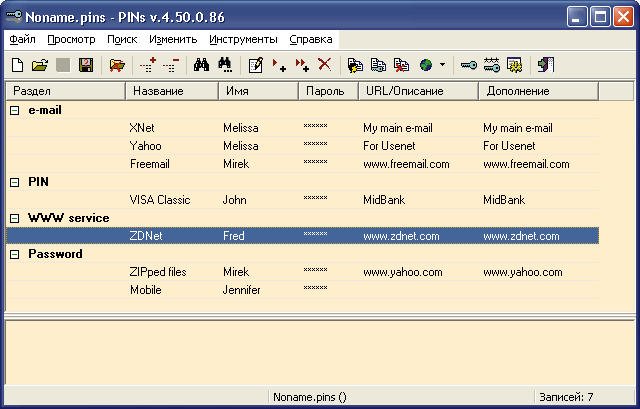Select the Mobile record
This screenshot has width=640, height=409.
point(302,290)
